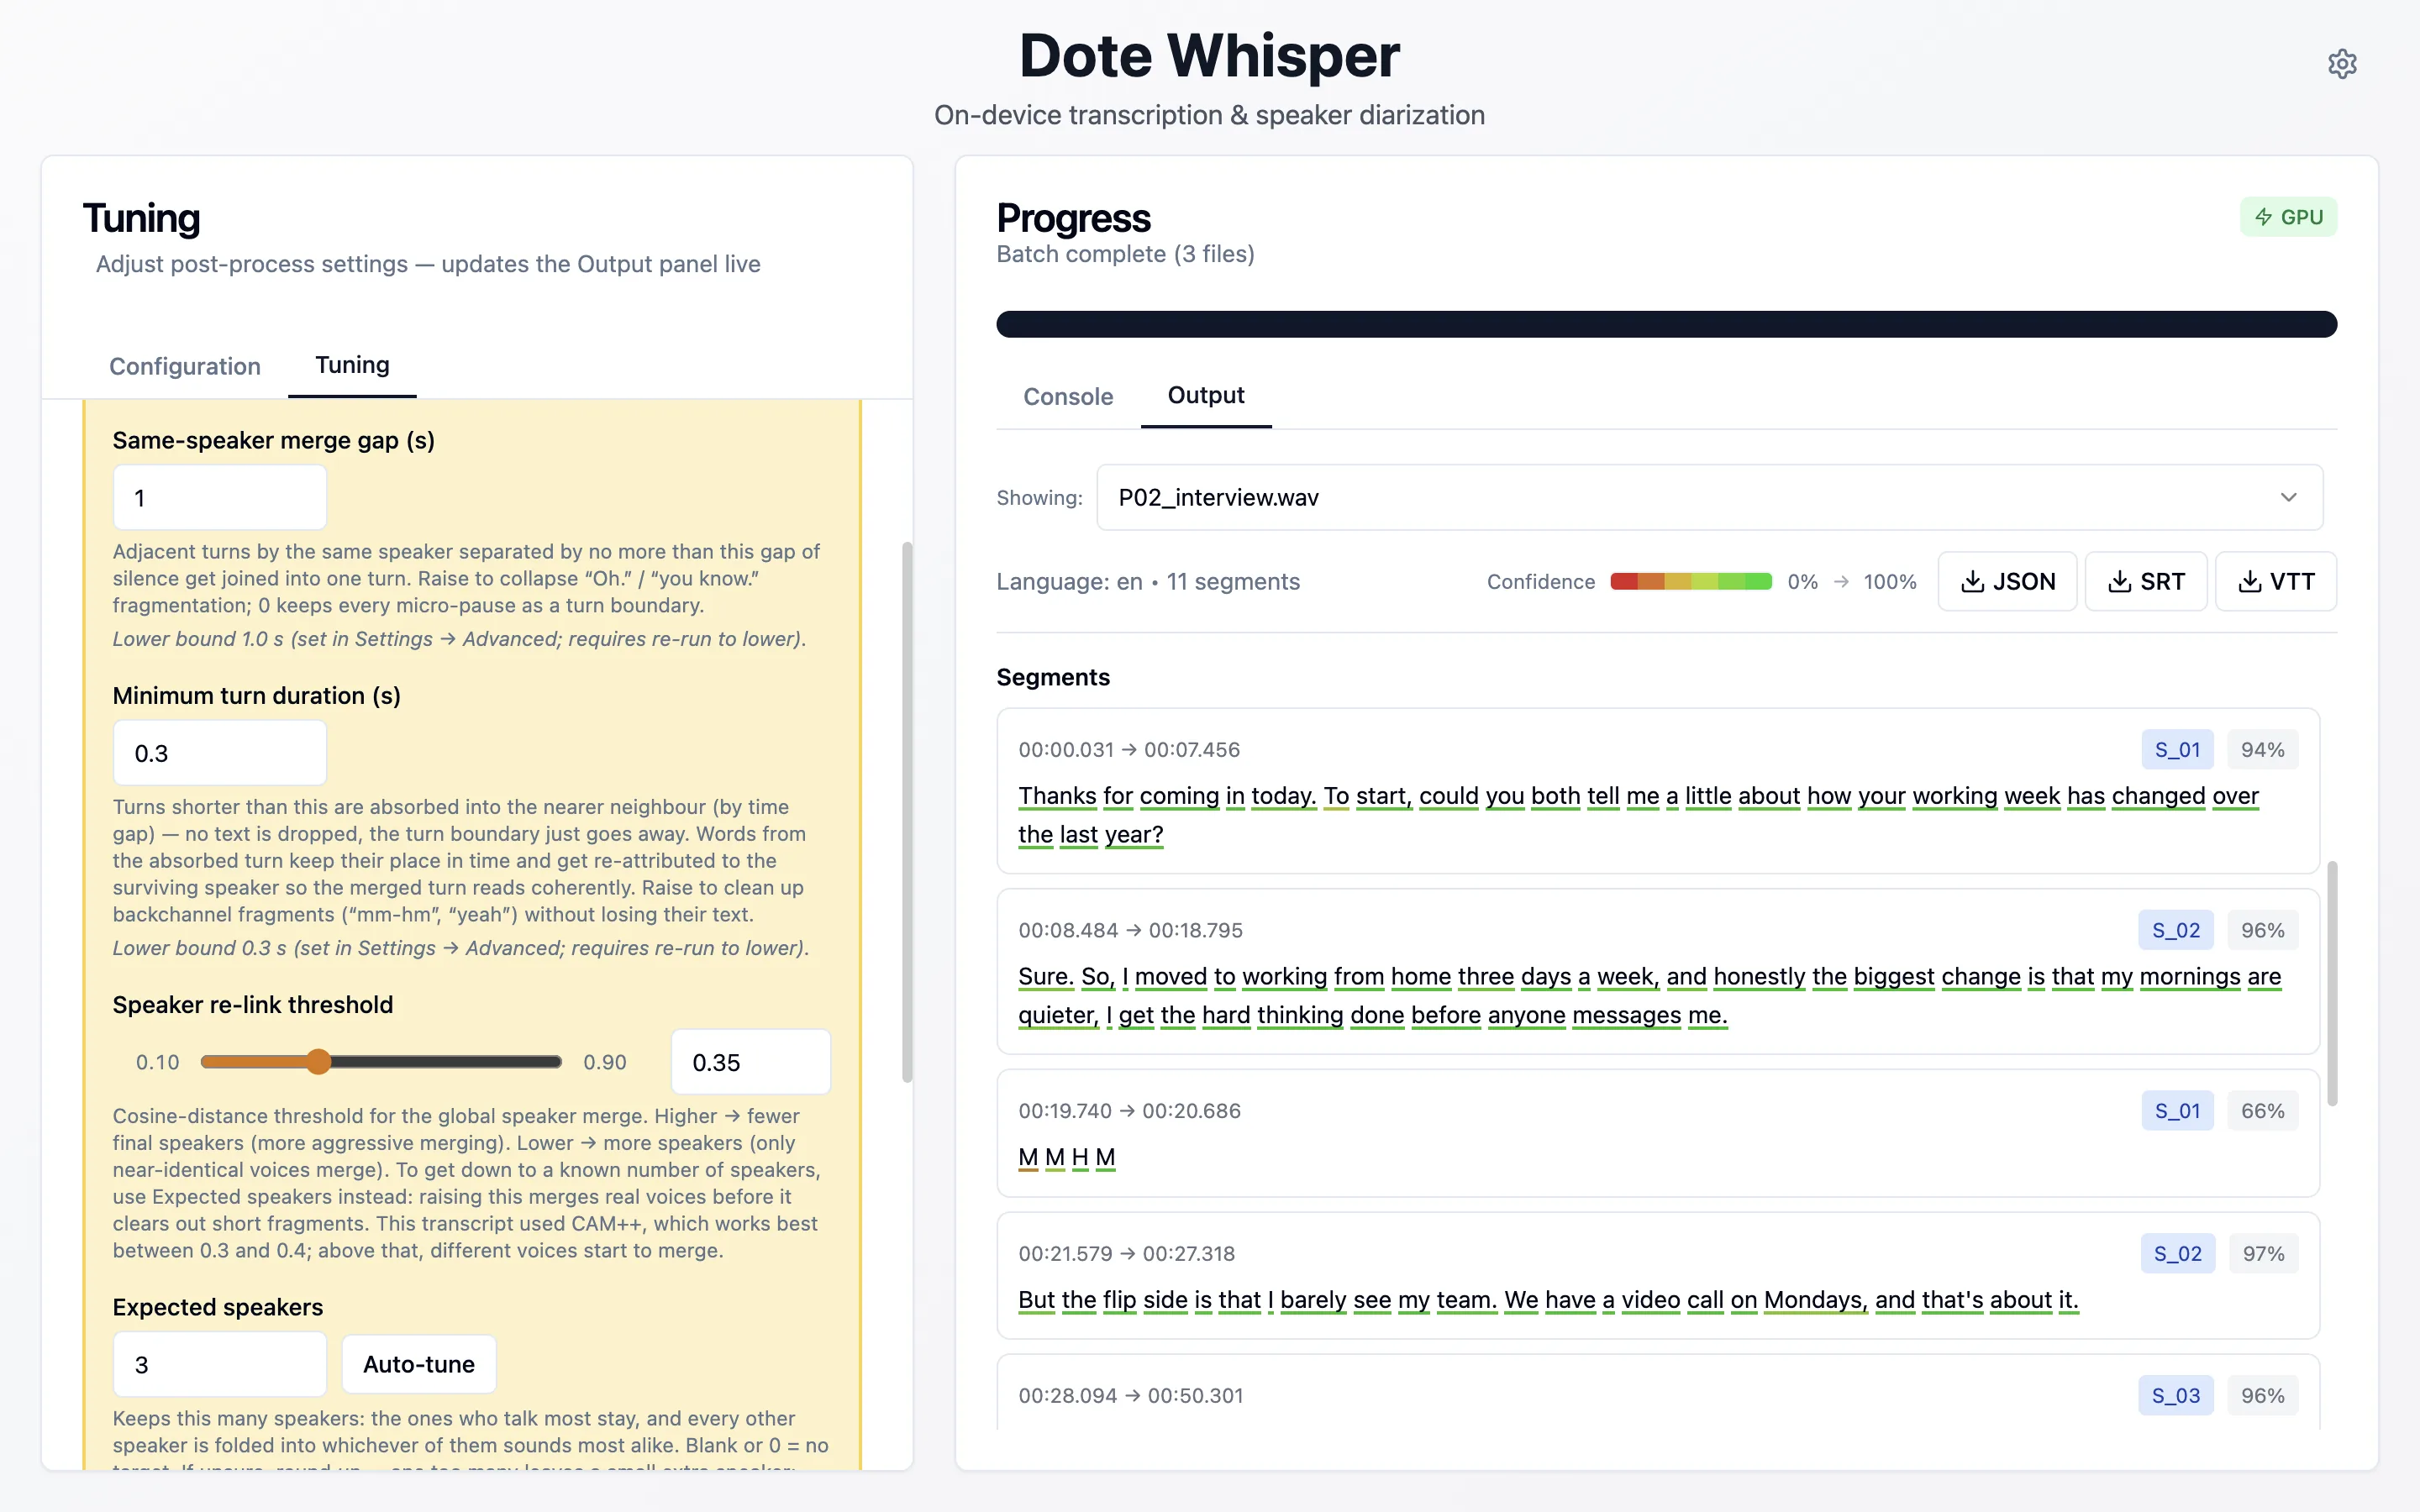This screenshot has height=1512, width=2420.
Task: Download the transcript as SRT
Action: [x=2145, y=581]
